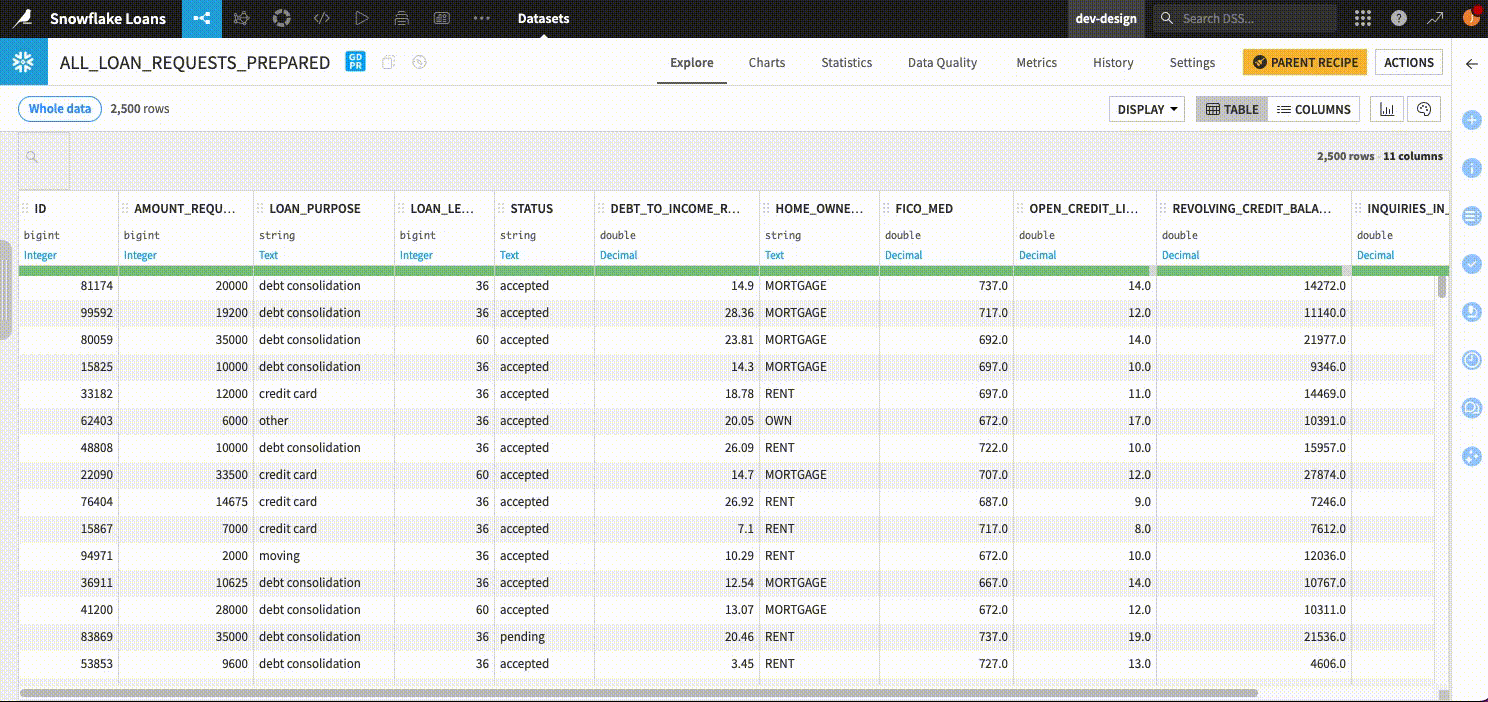Open the activity trend arrow icon

click(x=1435, y=18)
